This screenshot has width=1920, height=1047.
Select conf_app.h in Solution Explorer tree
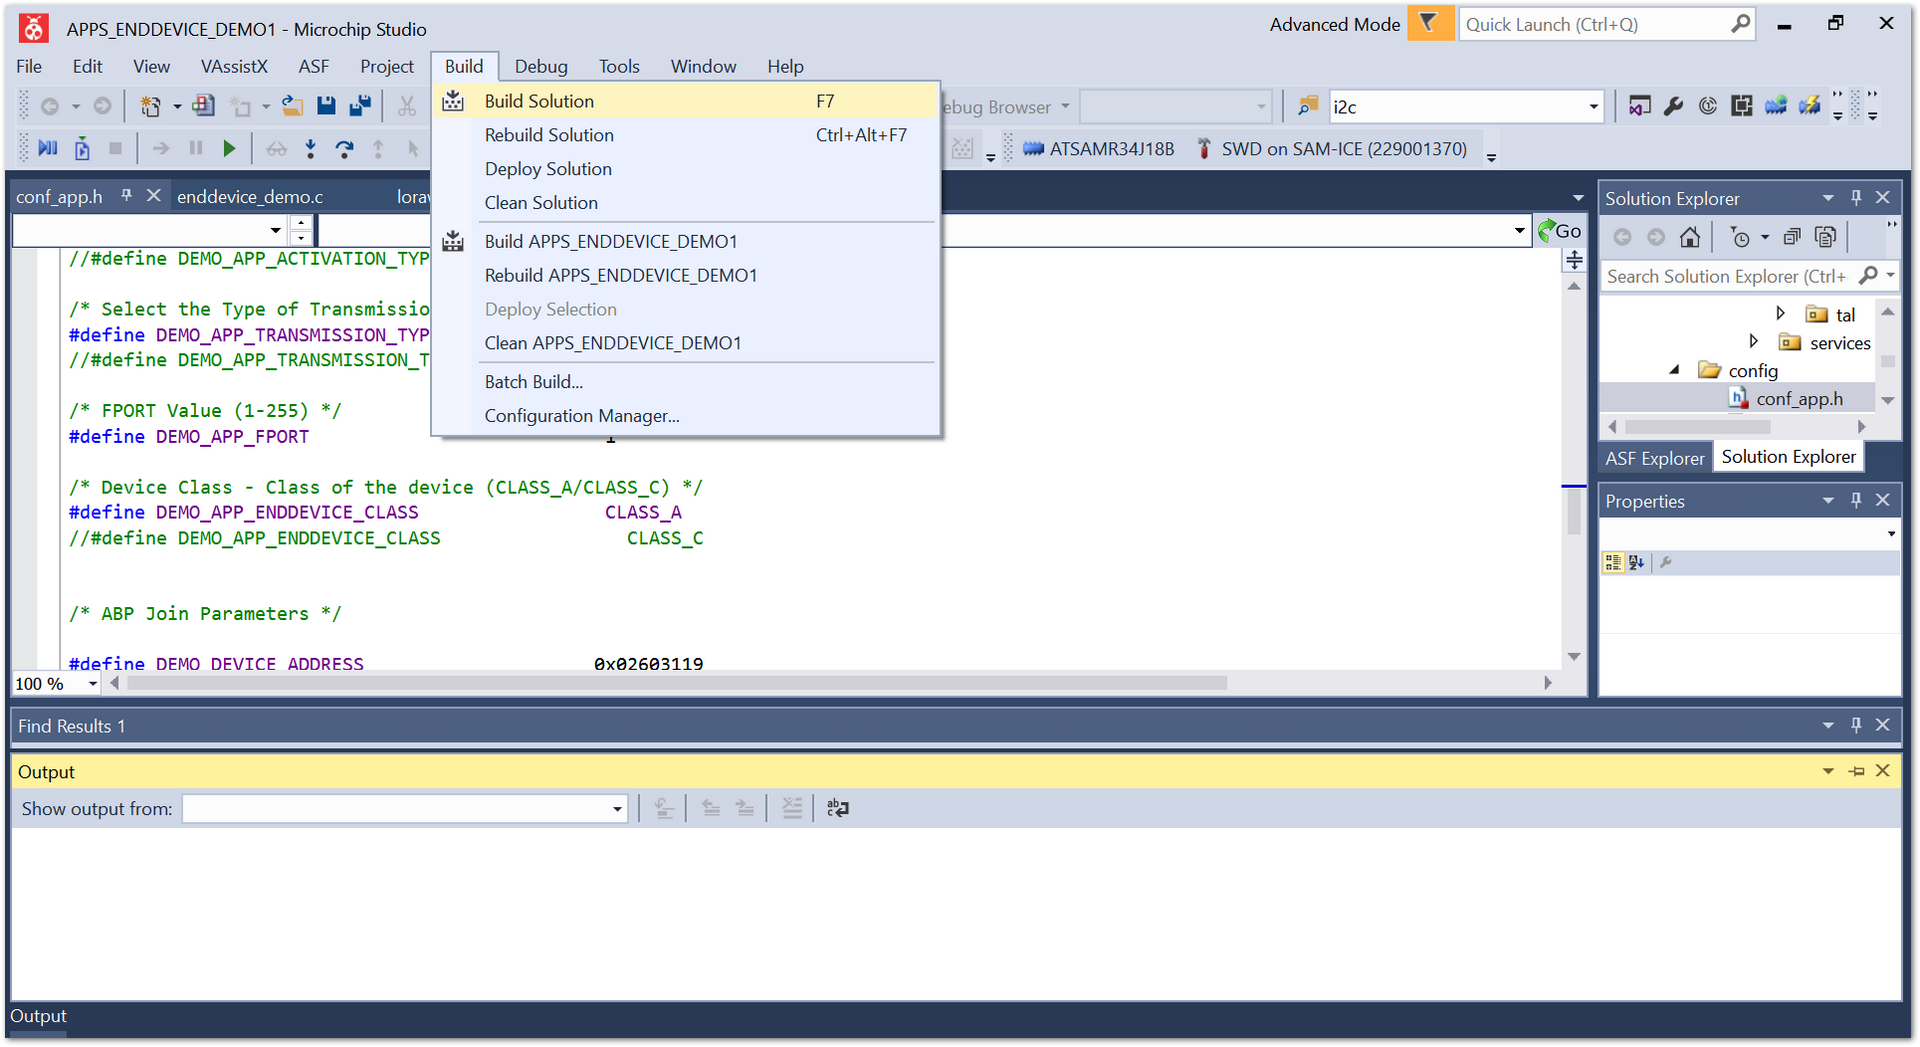(x=1799, y=398)
